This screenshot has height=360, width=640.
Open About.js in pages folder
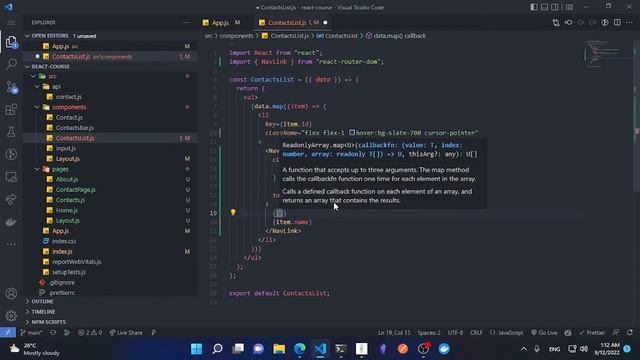[67, 179]
